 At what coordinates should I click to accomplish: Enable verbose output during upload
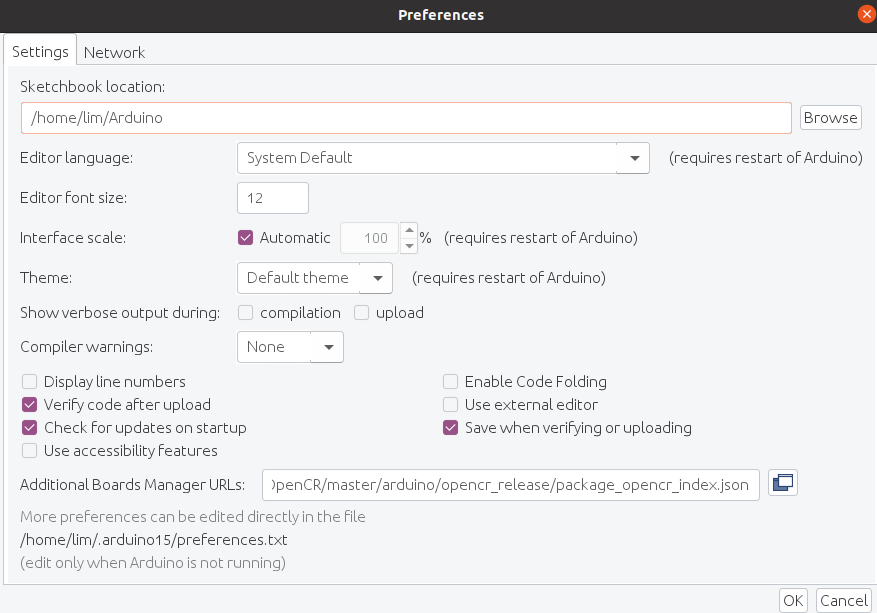(x=362, y=313)
